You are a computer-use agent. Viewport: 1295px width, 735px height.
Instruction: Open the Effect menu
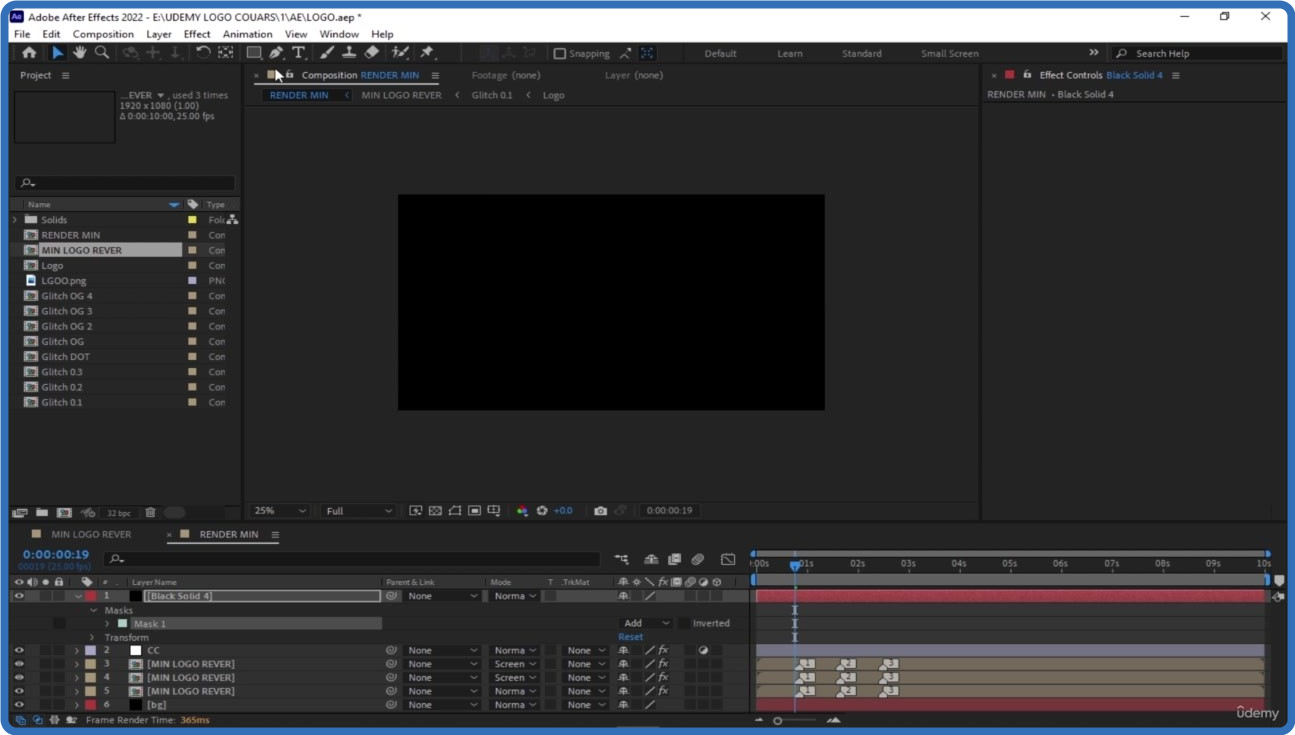click(x=197, y=34)
